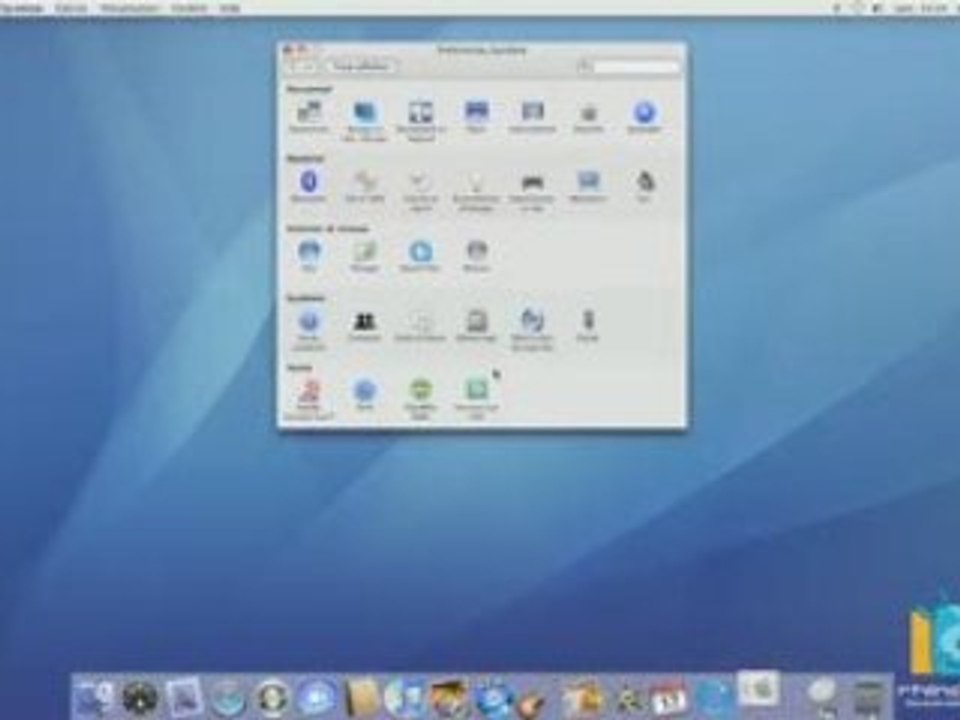The height and width of the screenshot is (720, 960).
Task: Open the QuickTime preference pane
Action: coord(421,255)
